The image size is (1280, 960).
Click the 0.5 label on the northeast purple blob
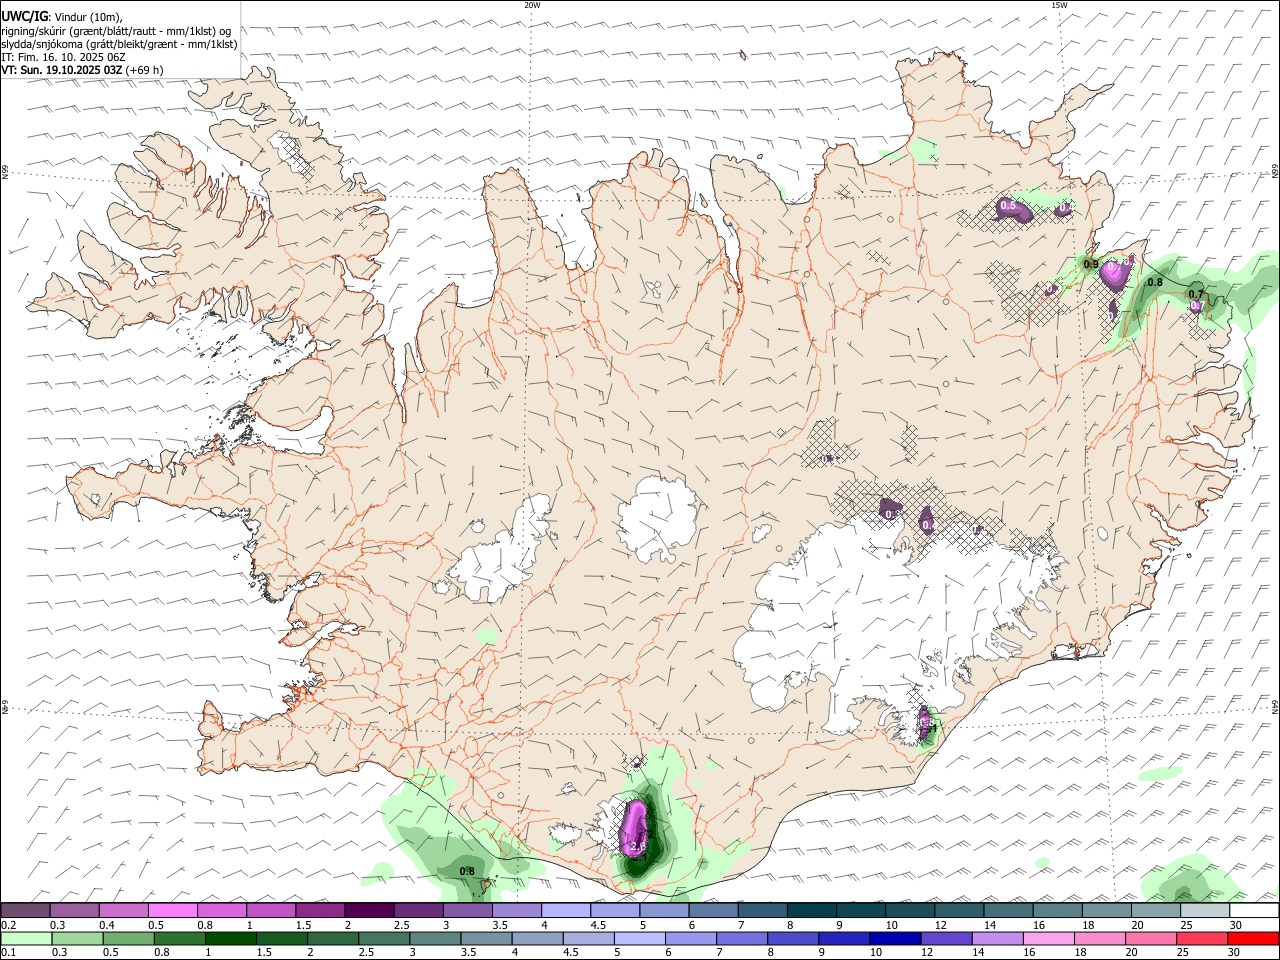point(1008,205)
